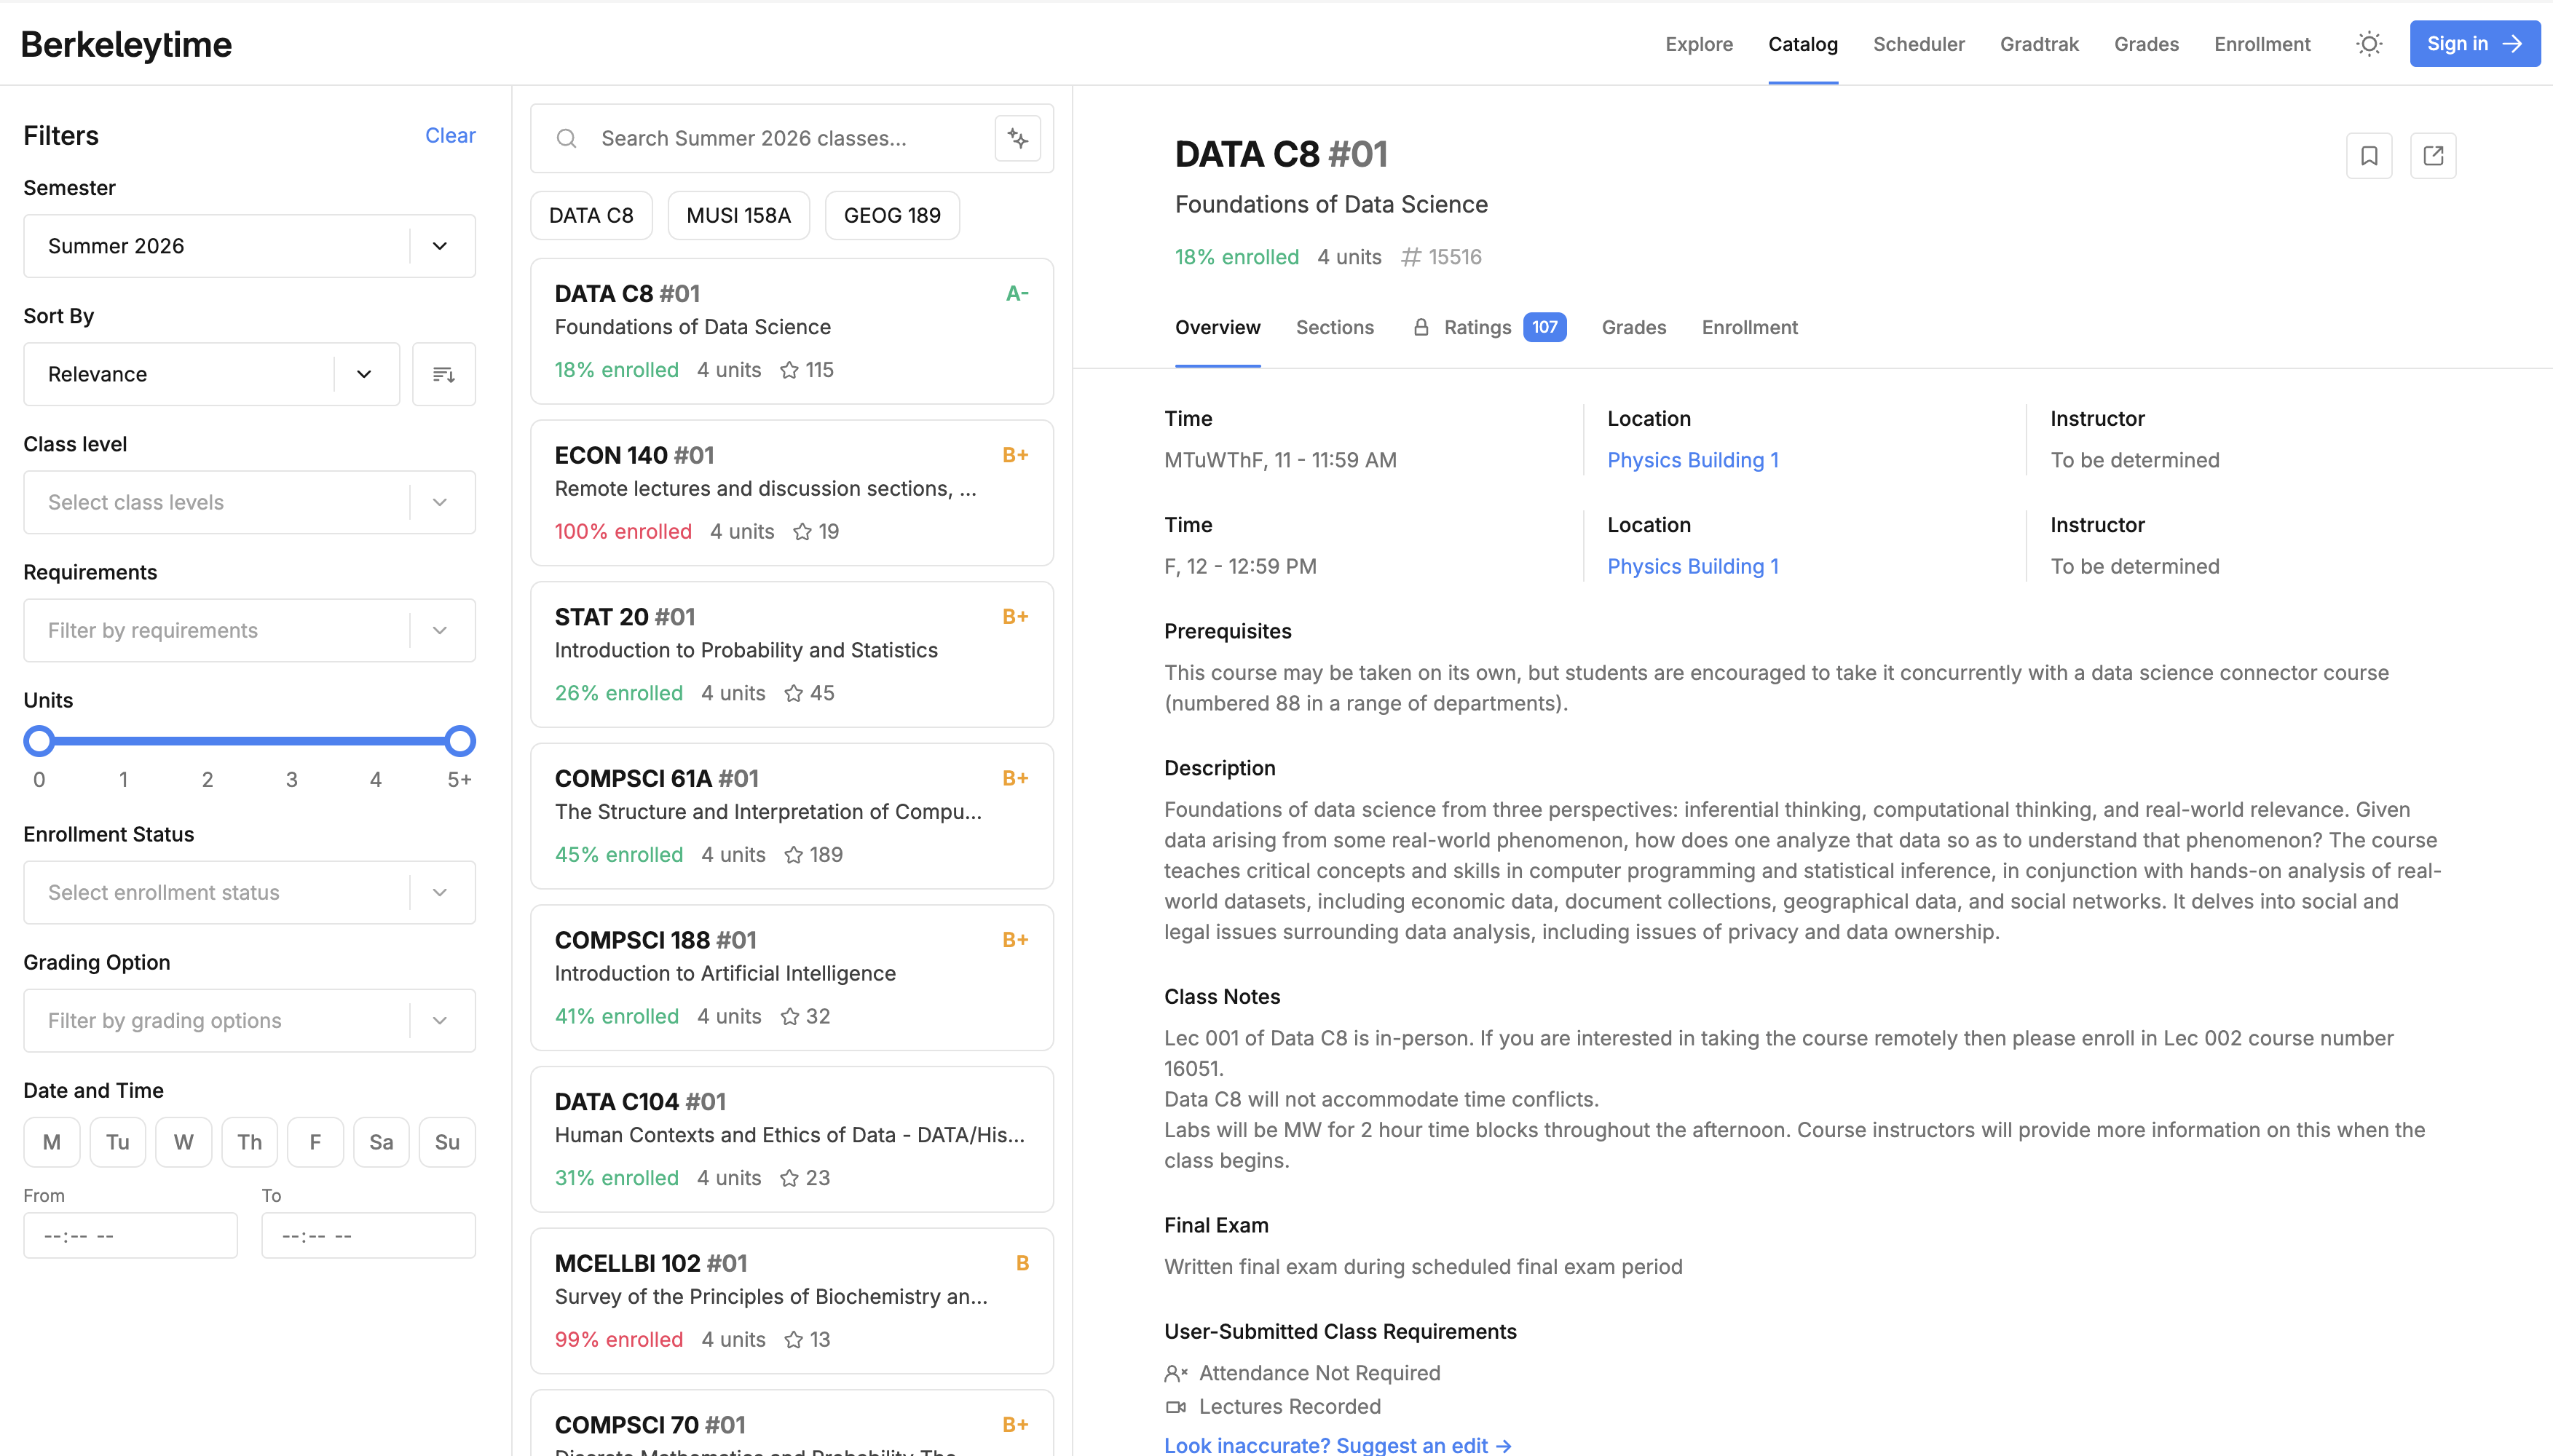Open the MCELLBI 102 #01 class card
Image resolution: width=2553 pixels, height=1456 pixels.
tap(792, 1301)
